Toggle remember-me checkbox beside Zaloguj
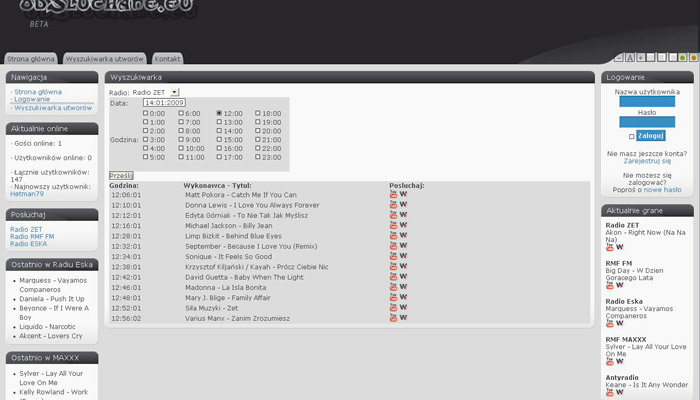Image resolution: width=700 pixels, height=400 pixels. coord(631,136)
